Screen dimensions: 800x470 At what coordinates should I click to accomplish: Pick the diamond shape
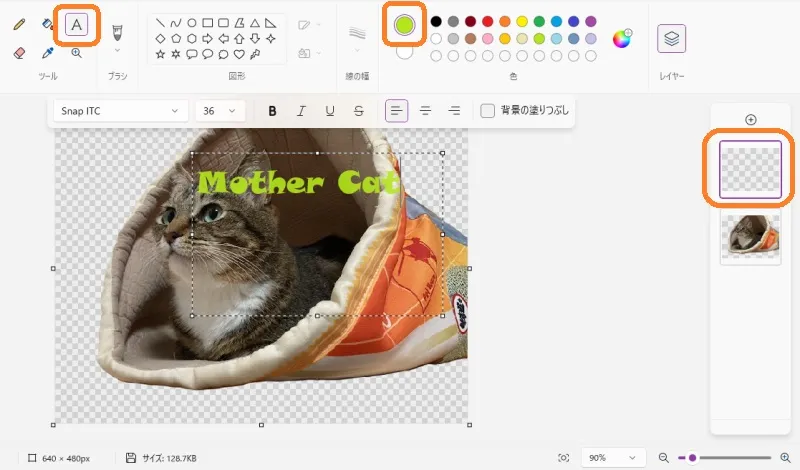pos(160,38)
